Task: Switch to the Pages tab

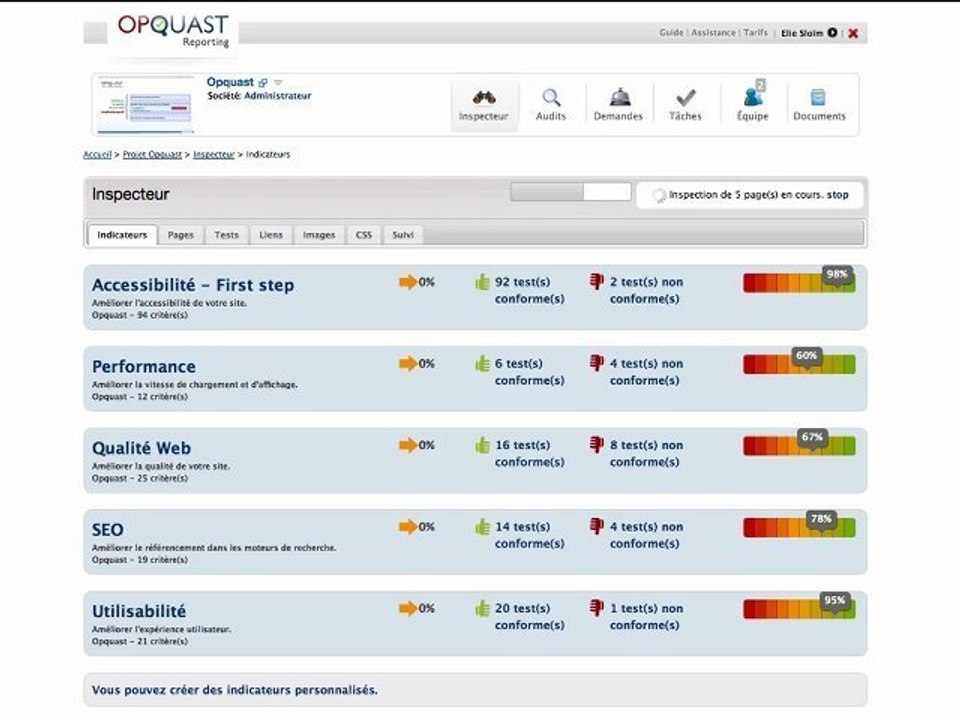Action: (x=181, y=235)
